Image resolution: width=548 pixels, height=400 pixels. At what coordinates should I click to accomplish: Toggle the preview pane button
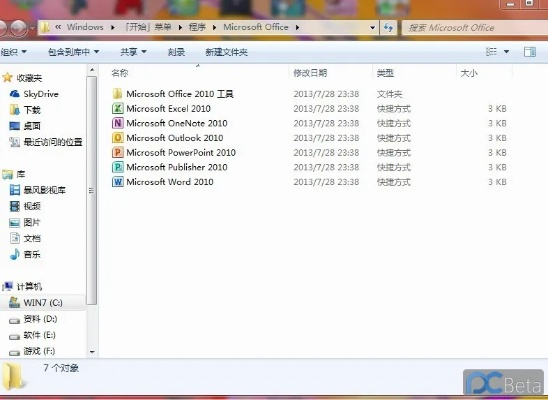530,52
